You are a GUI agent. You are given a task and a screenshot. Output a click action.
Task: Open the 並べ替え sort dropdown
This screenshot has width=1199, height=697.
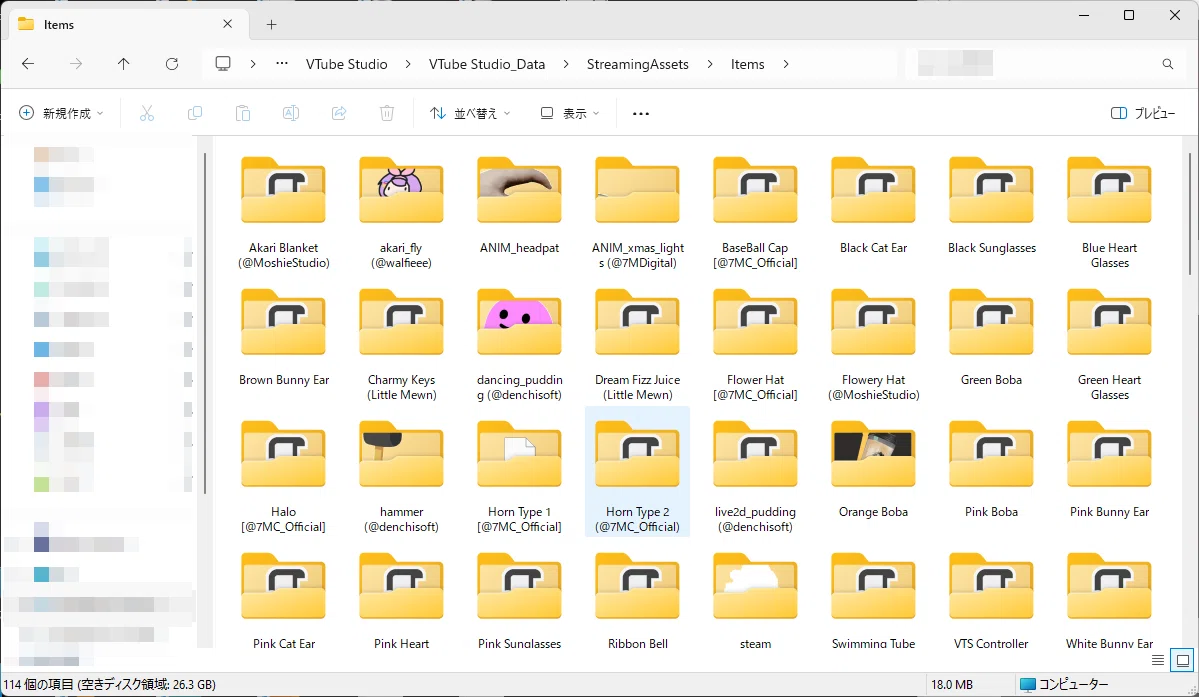470,113
